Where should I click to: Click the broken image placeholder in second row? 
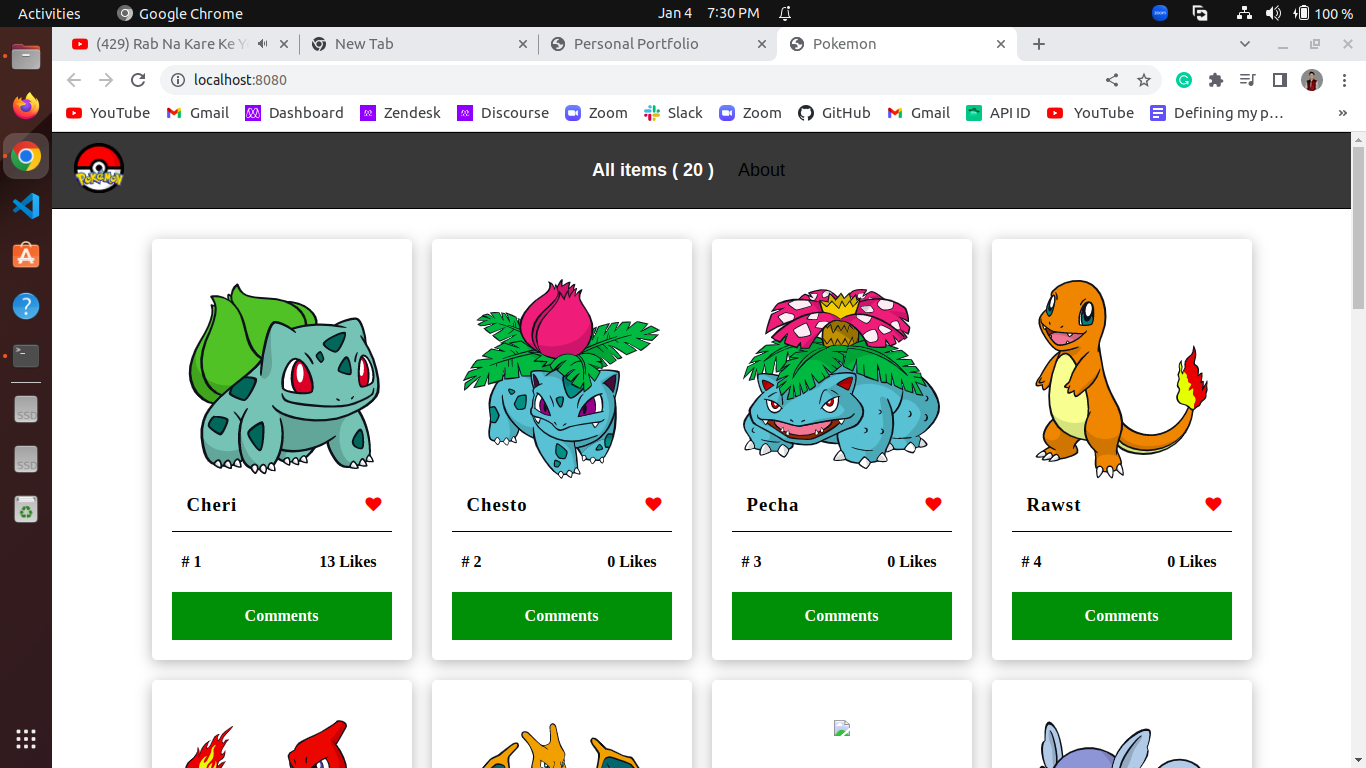pyautogui.click(x=841, y=728)
